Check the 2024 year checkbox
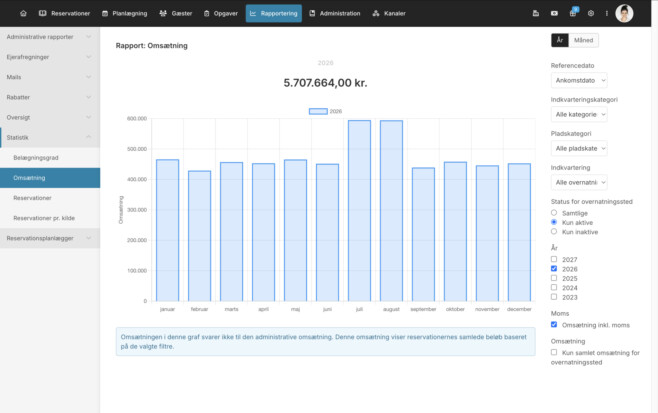658x413 pixels. tap(554, 288)
